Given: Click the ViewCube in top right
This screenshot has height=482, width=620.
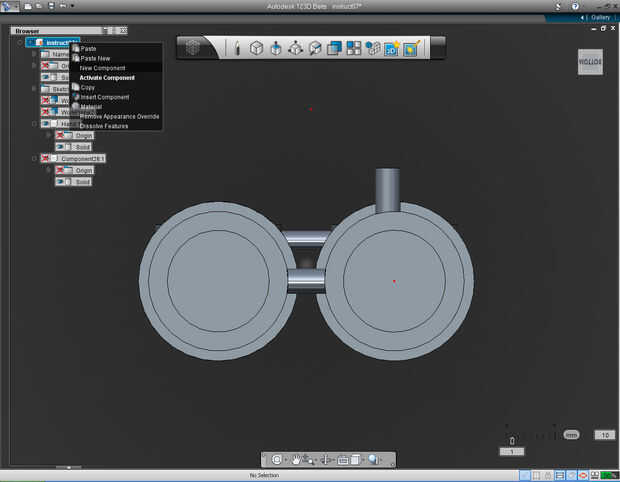Looking at the screenshot, I should [590, 62].
